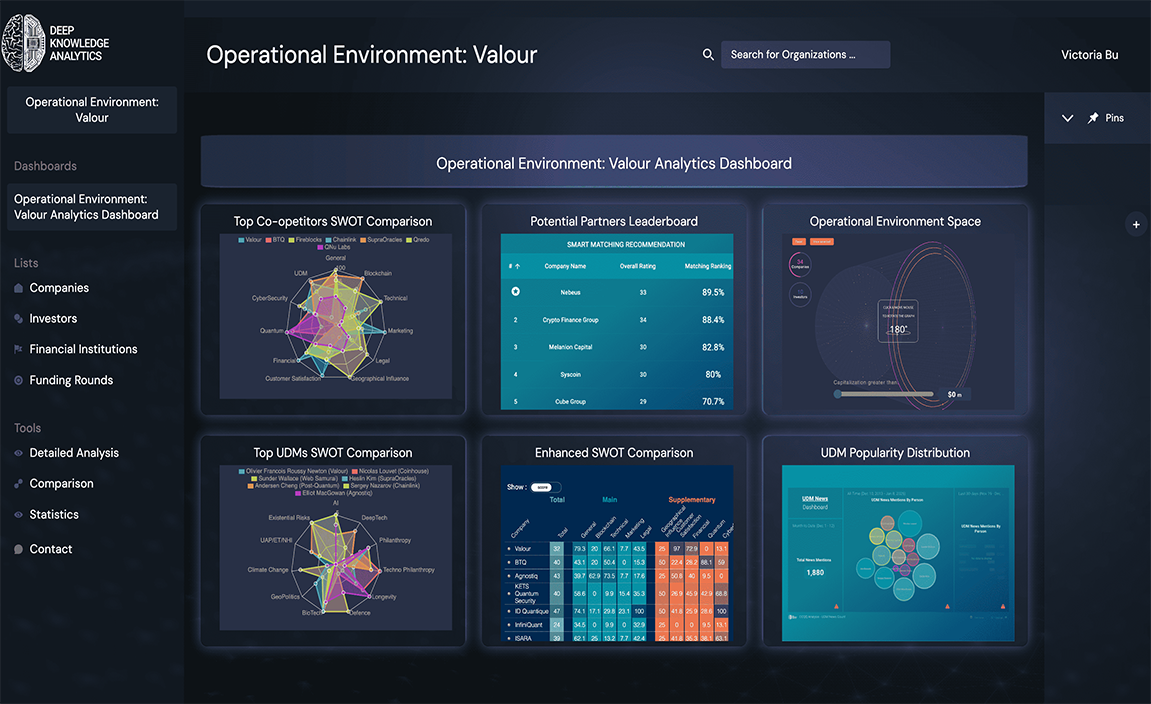1151x704 pixels.
Task: Toggle the Show score switch in Enhanced SWOT
Action: click(542, 487)
